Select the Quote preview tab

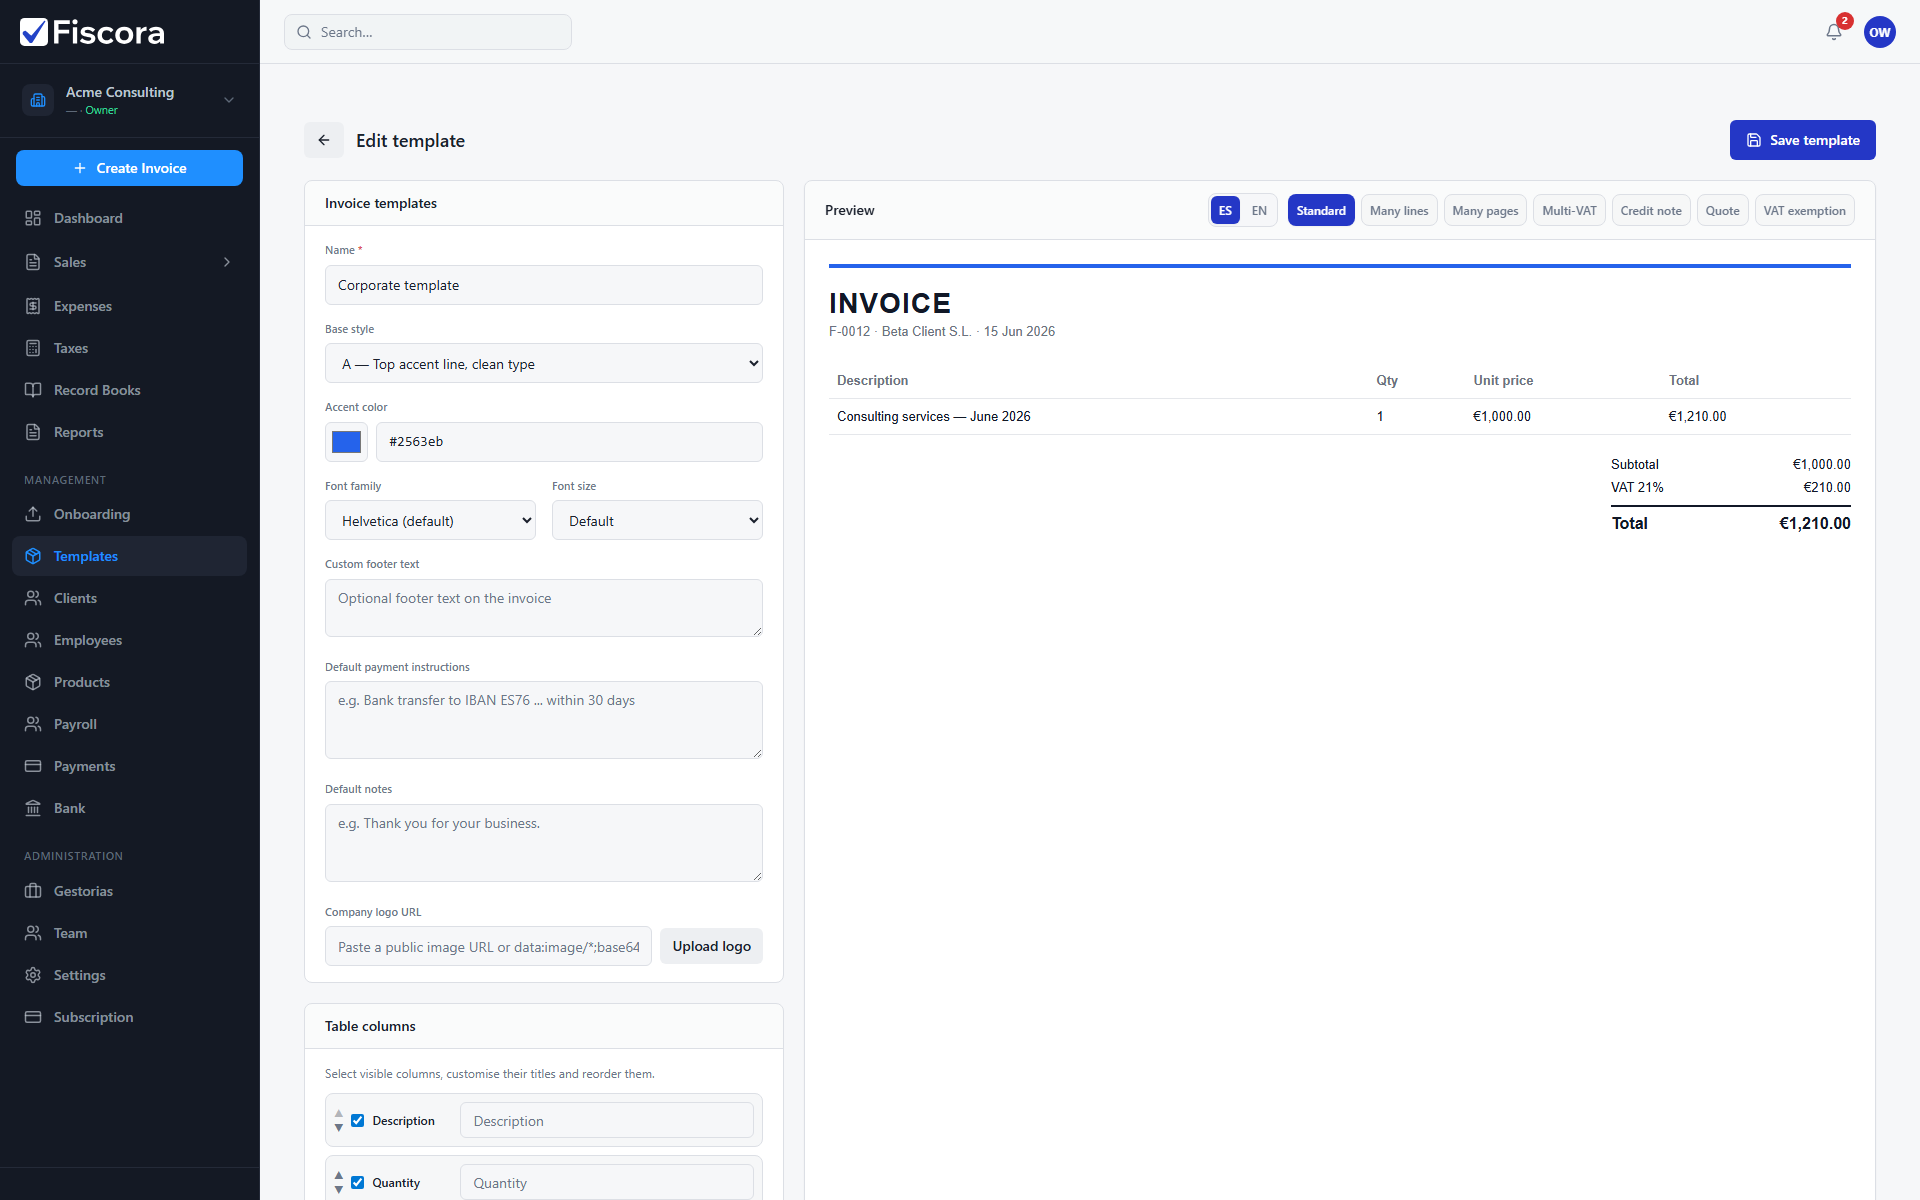(1722, 211)
